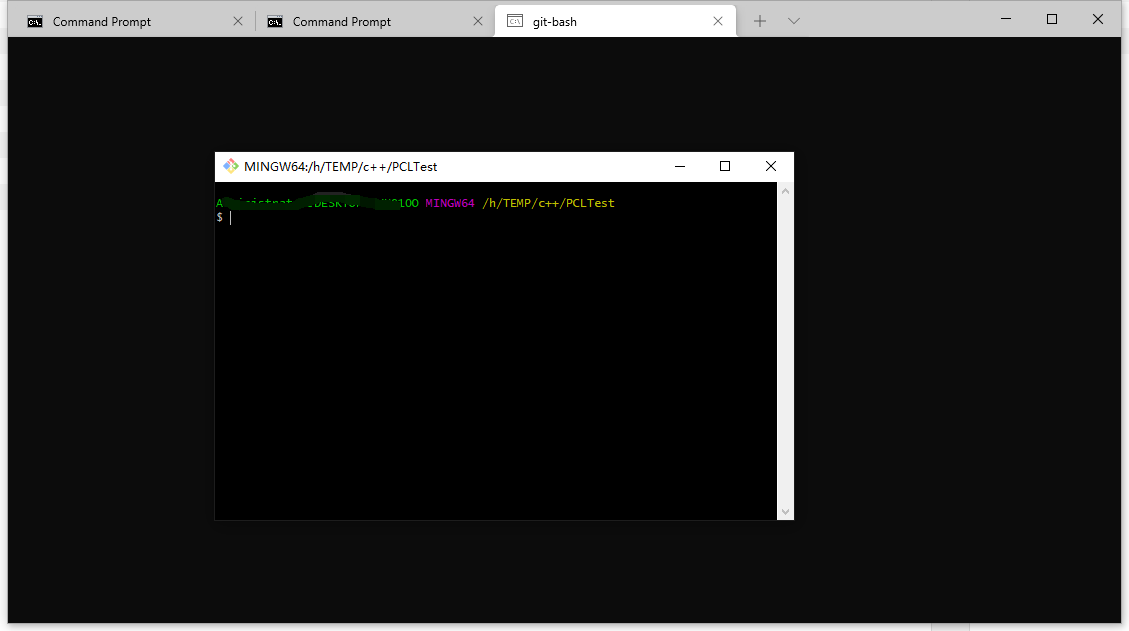The image size is (1129, 631).
Task: Click at the $ prompt line
Action: tap(224, 218)
